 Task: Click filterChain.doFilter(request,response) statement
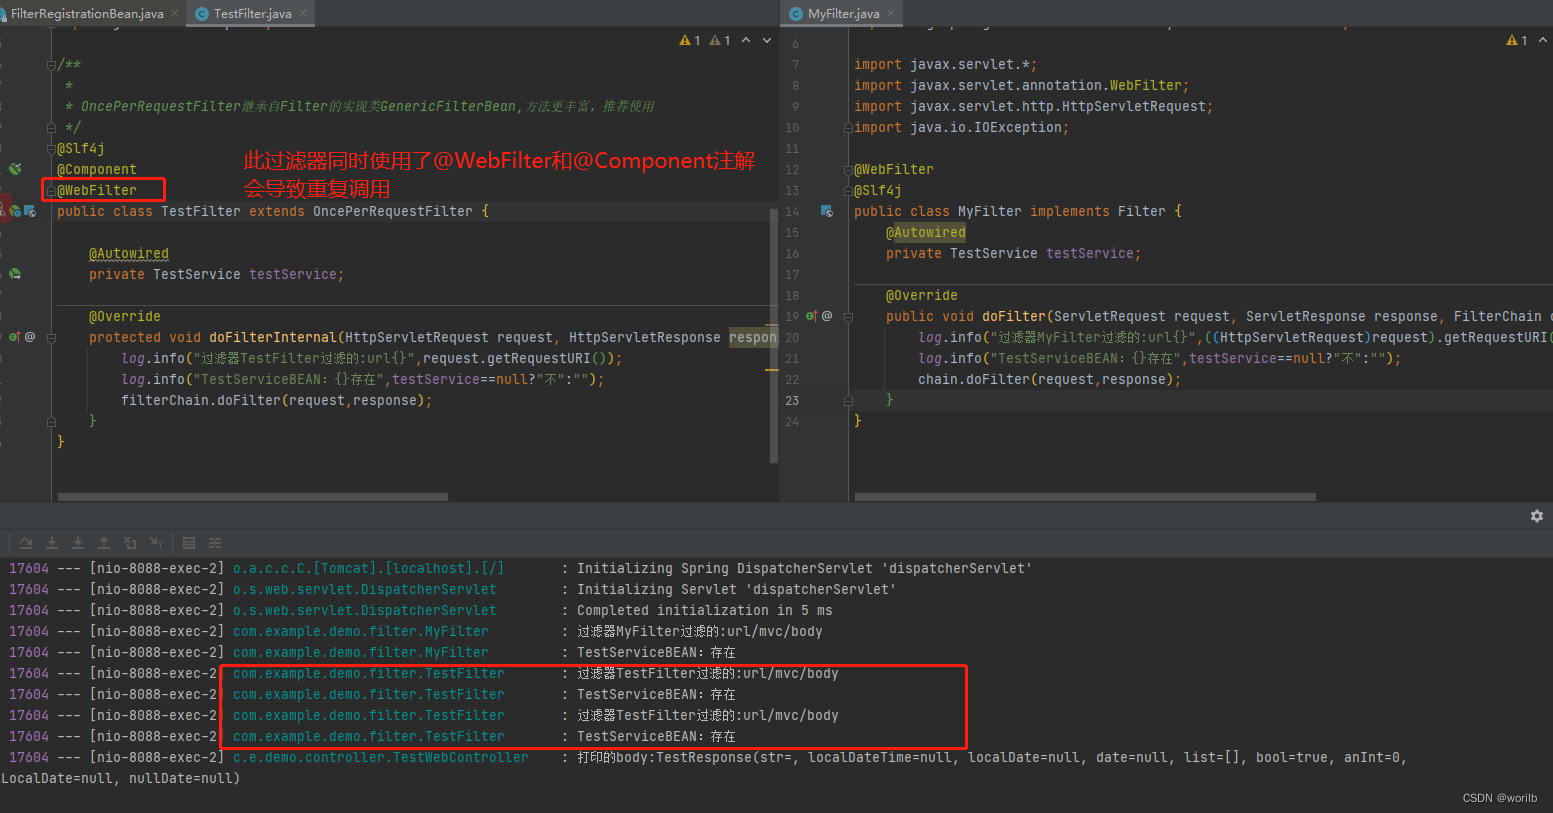coord(277,400)
